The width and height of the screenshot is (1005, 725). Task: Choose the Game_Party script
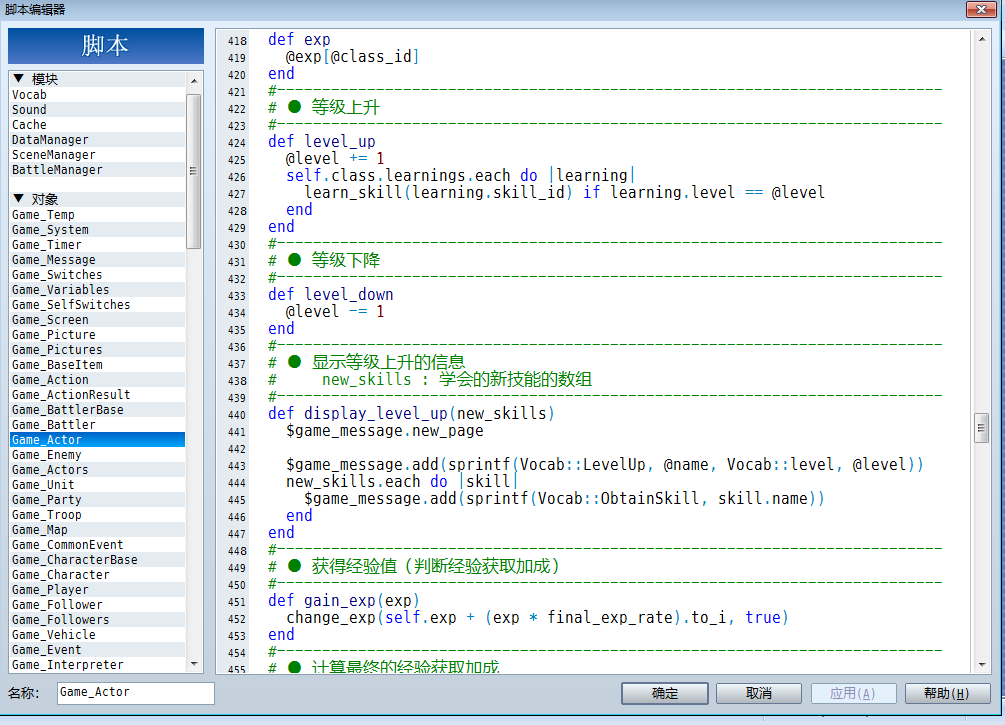click(x=97, y=500)
